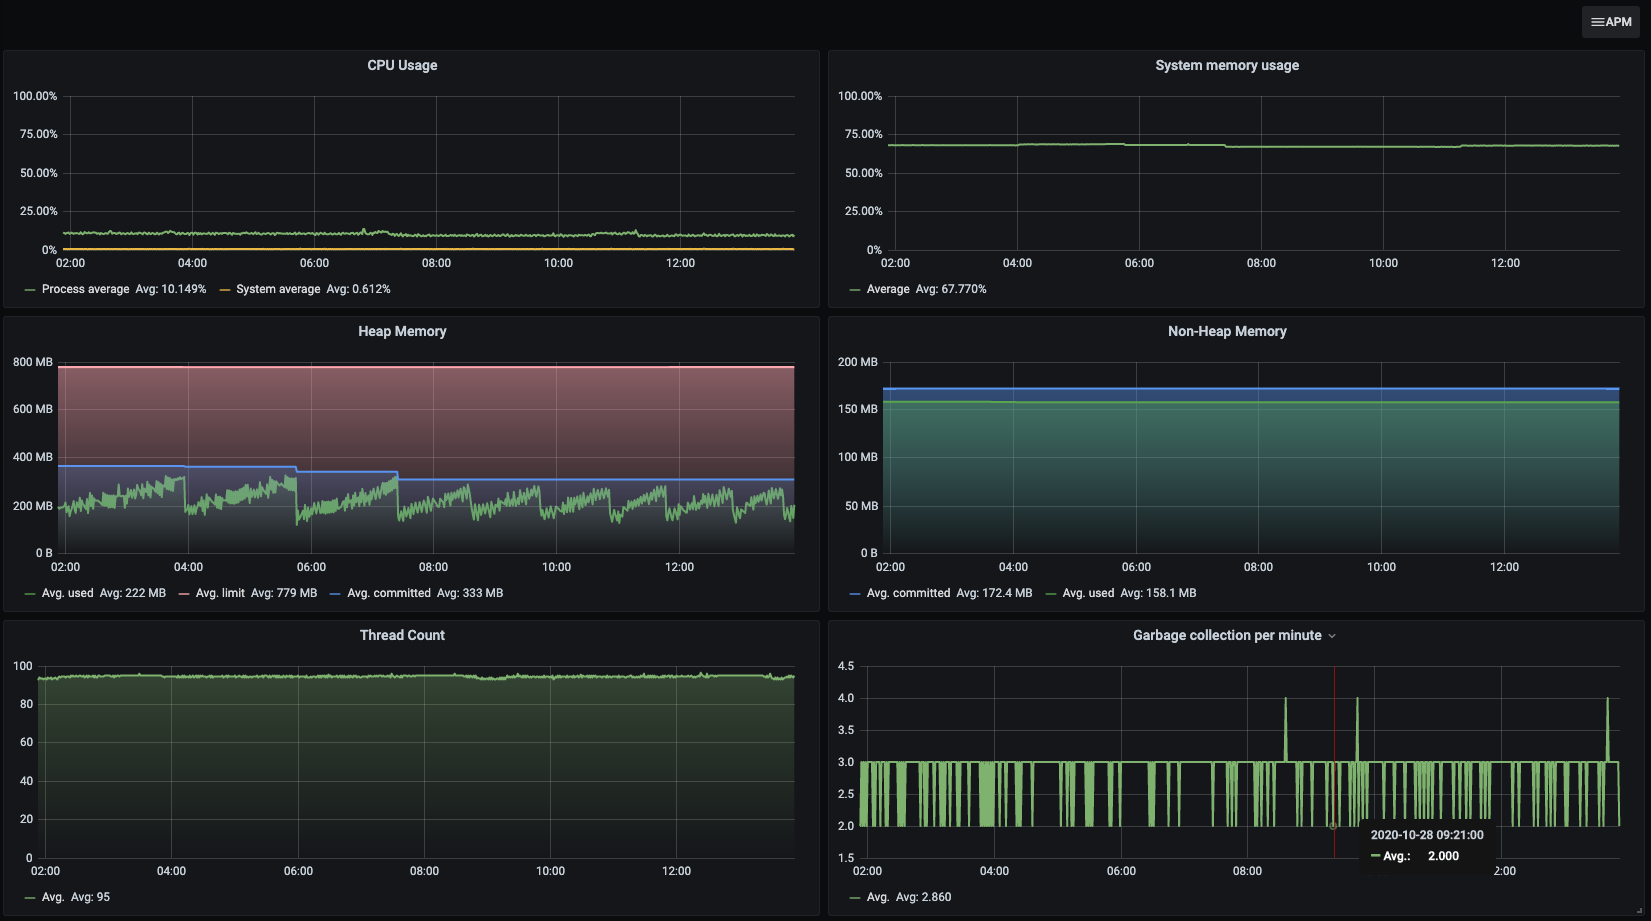Toggle Avg. used series in Heap Memory legend
1651x921 pixels.
67,593
